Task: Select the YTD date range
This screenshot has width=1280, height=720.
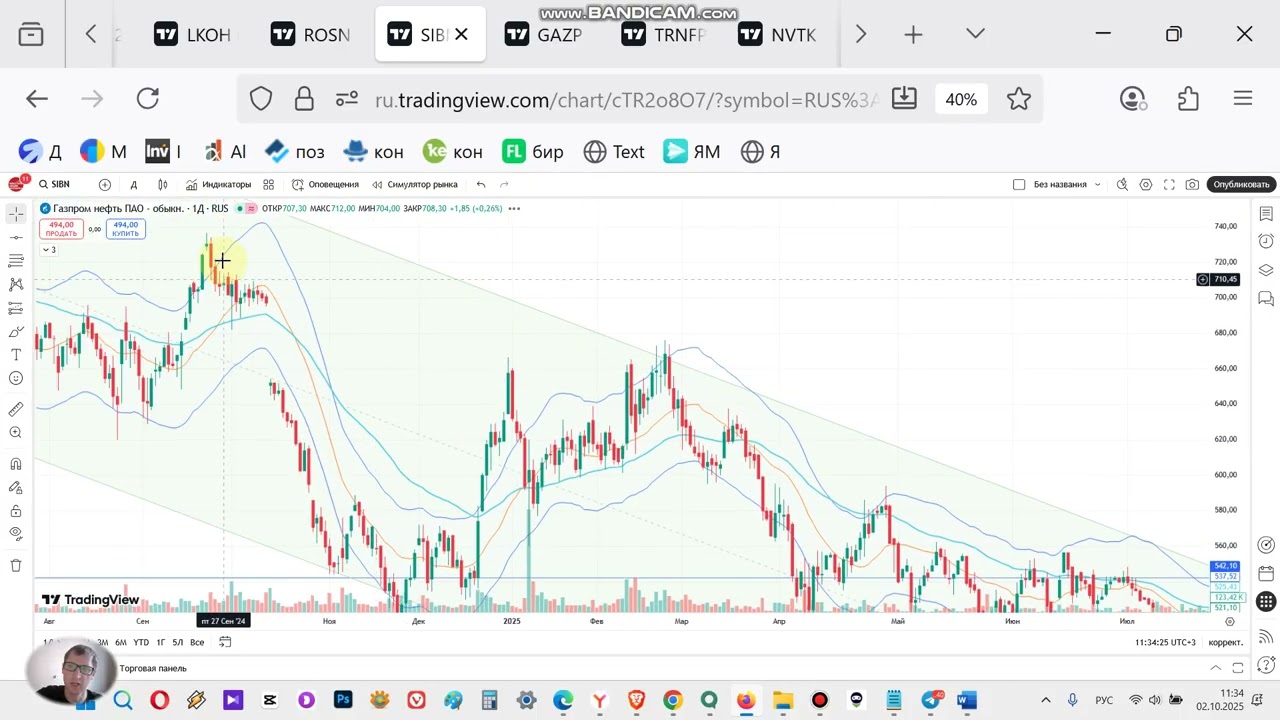Action: pos(141,642)
